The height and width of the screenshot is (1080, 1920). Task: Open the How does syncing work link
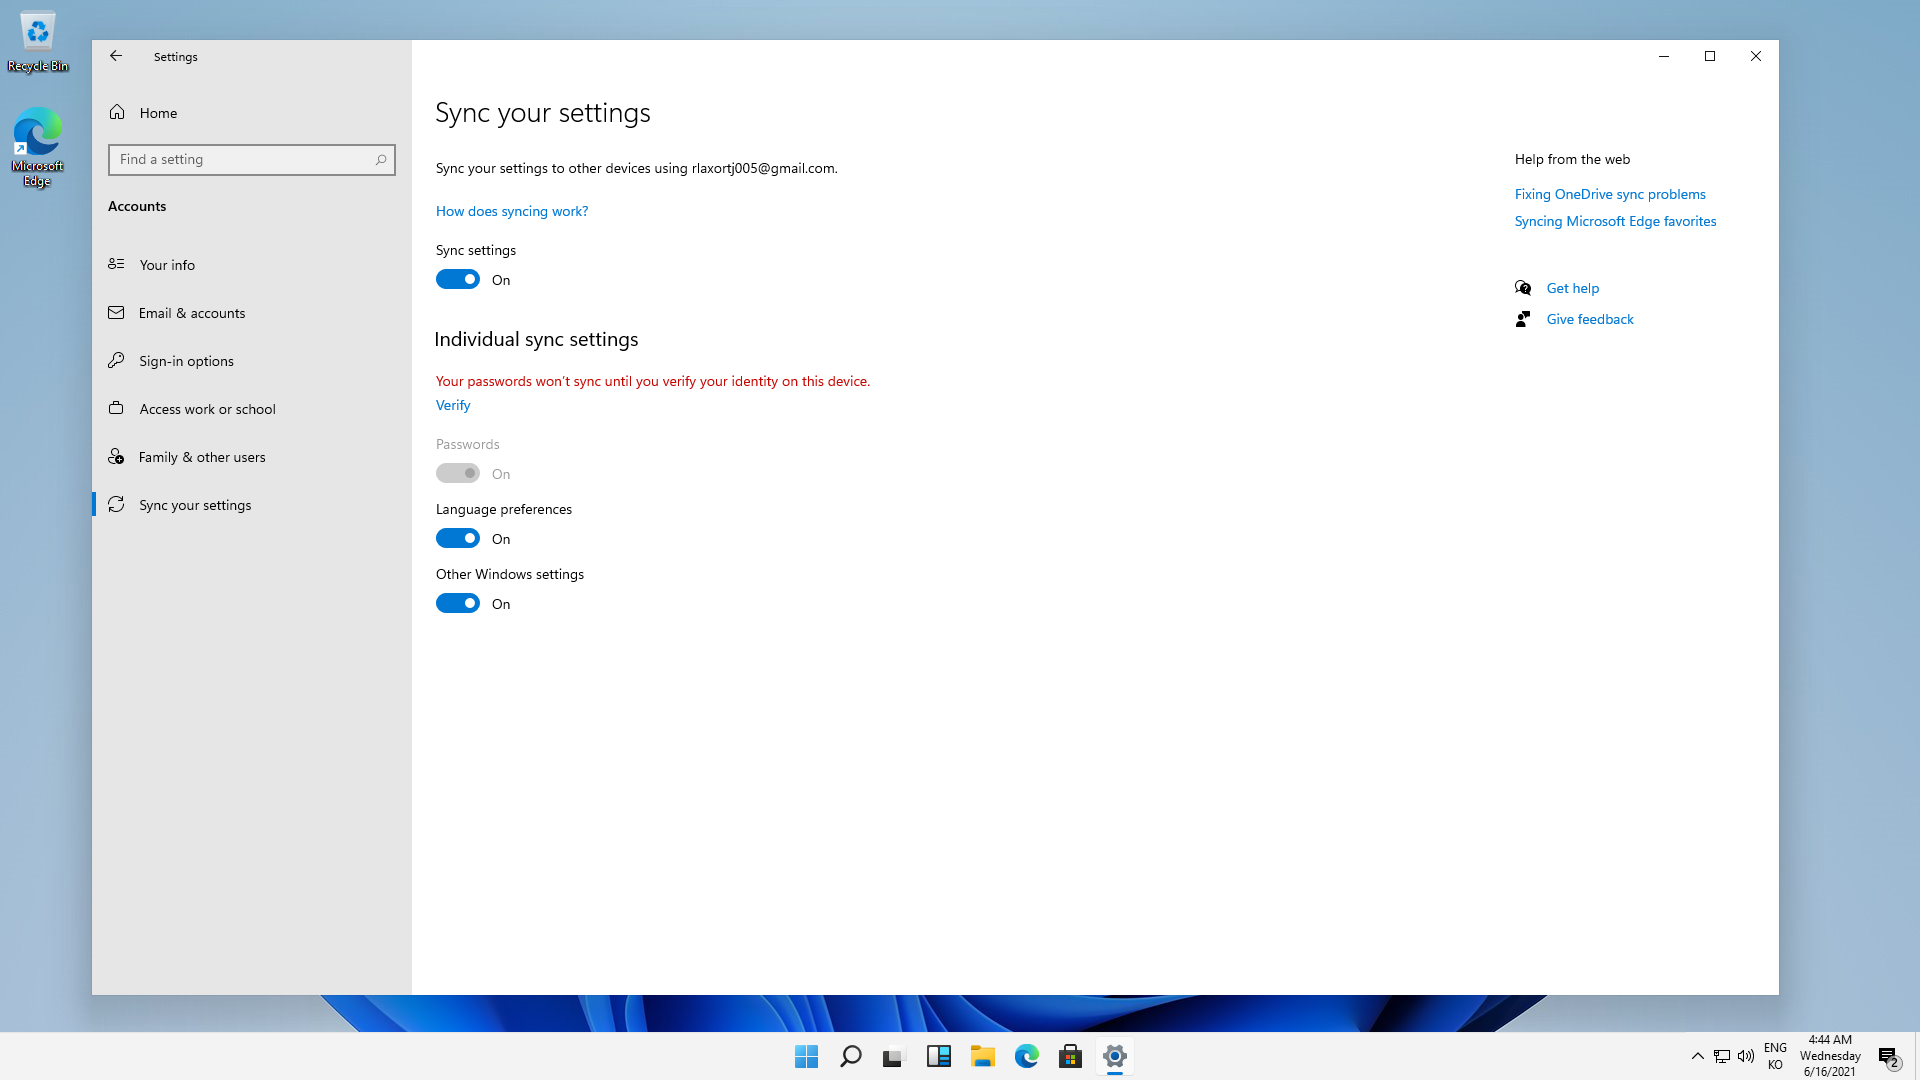(512, 211)
